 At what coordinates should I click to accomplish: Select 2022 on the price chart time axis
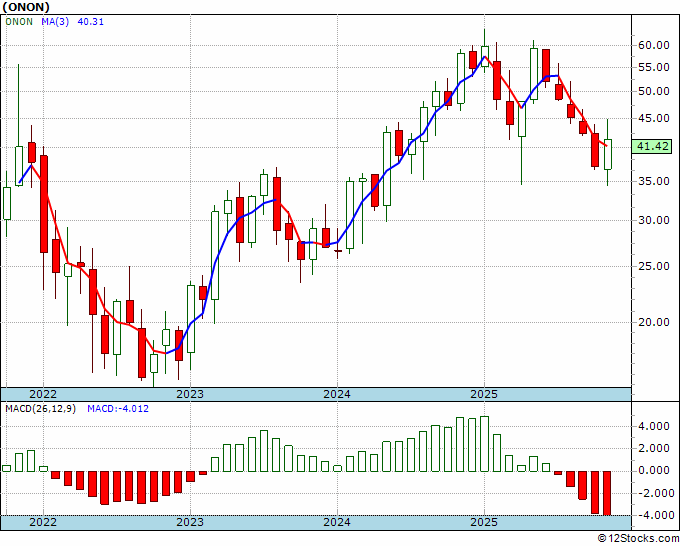43,394
